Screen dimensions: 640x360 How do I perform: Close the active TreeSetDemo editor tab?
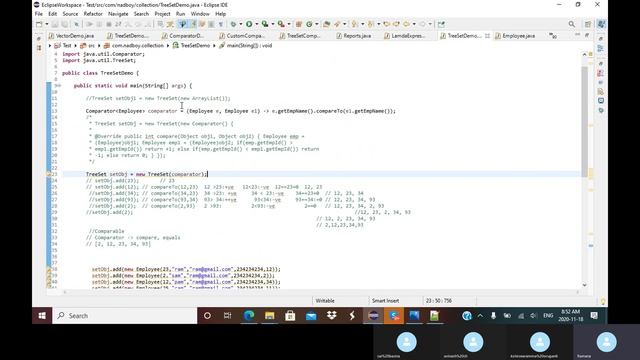487,36
